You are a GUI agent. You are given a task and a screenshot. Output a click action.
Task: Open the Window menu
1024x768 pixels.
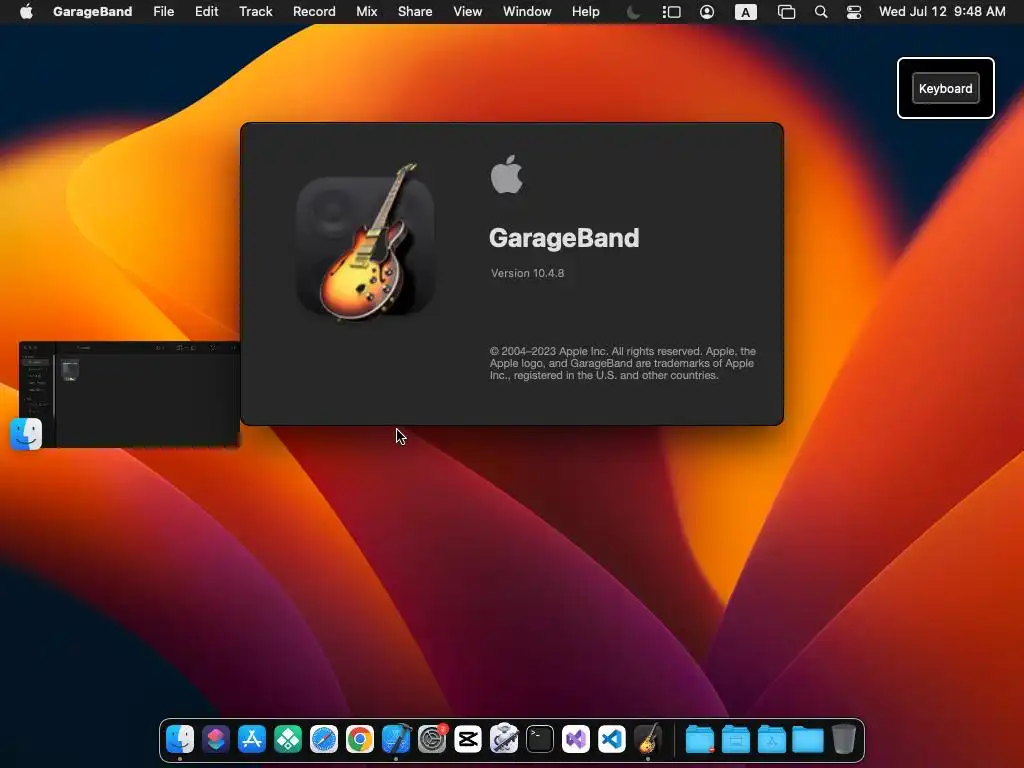coord(527,12)
